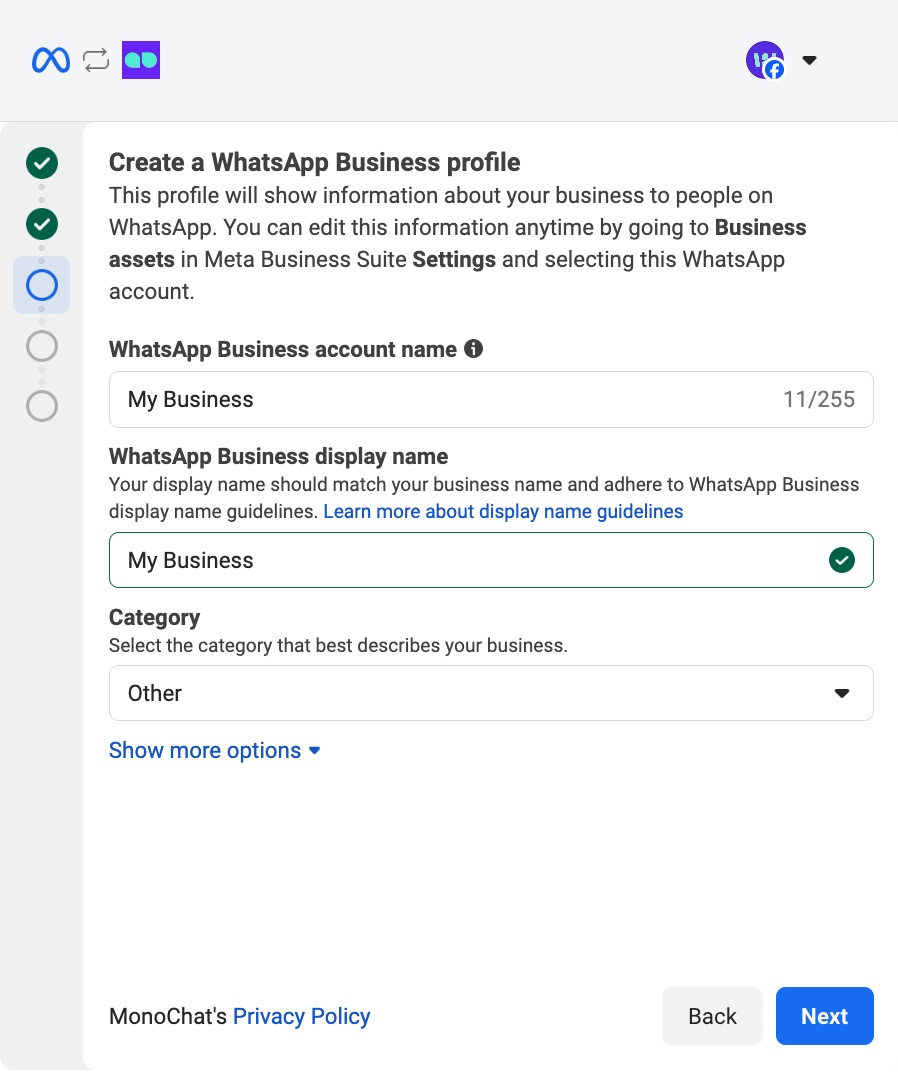The image size is (898, 1082).
Task: Select the current blue step circle
Action: tap(41, 285)
